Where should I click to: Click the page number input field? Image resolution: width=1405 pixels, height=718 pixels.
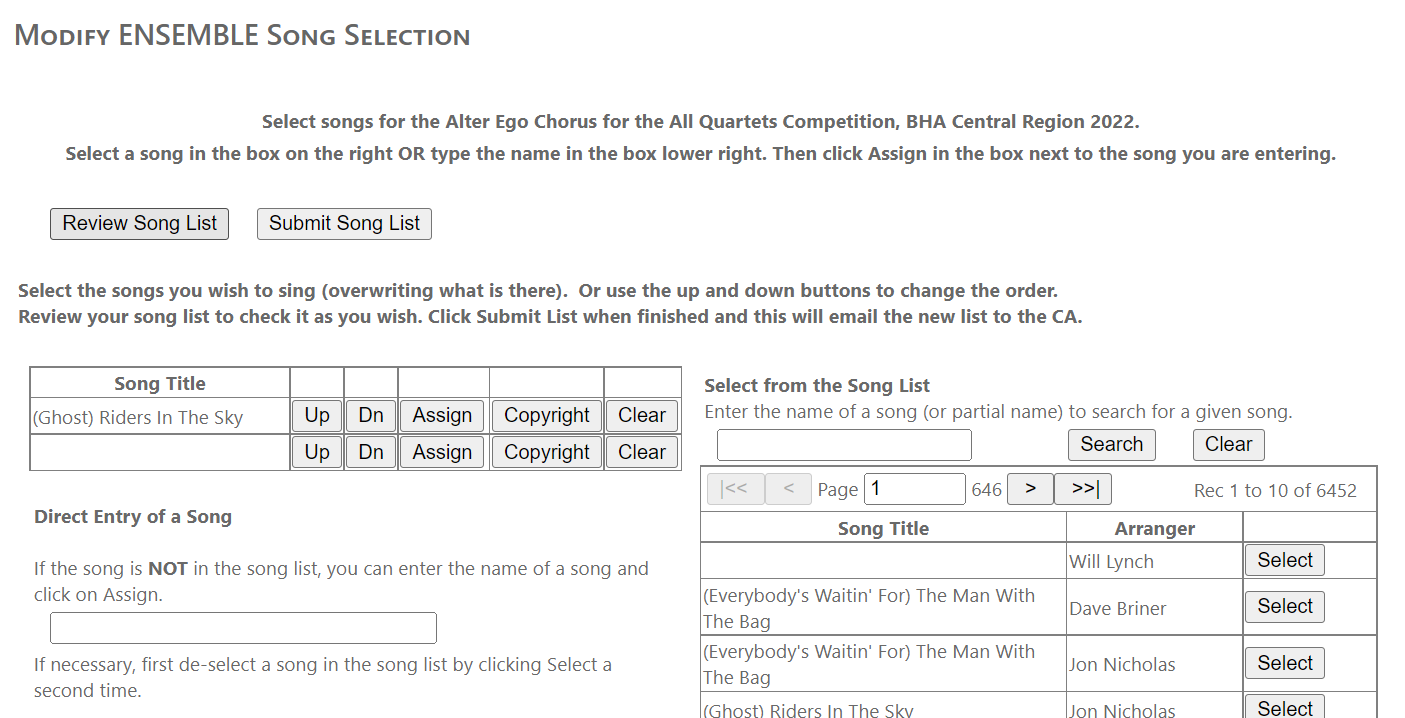tap(914, 489)
